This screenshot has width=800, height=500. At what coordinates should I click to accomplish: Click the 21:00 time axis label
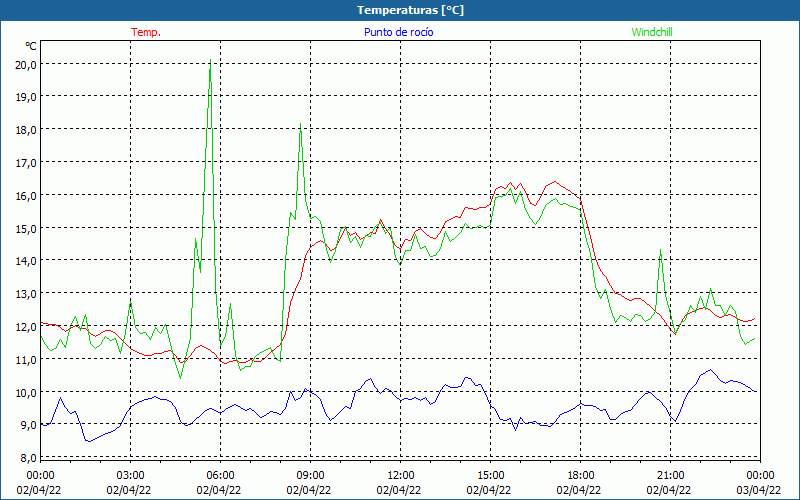tap(670, 476)
